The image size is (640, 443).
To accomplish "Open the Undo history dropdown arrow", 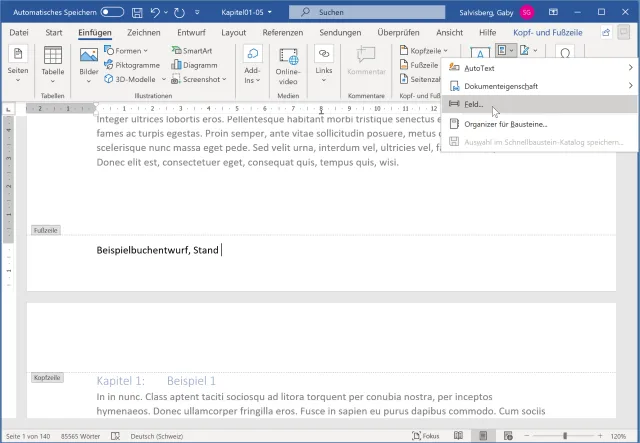I will tap(166, 12).
